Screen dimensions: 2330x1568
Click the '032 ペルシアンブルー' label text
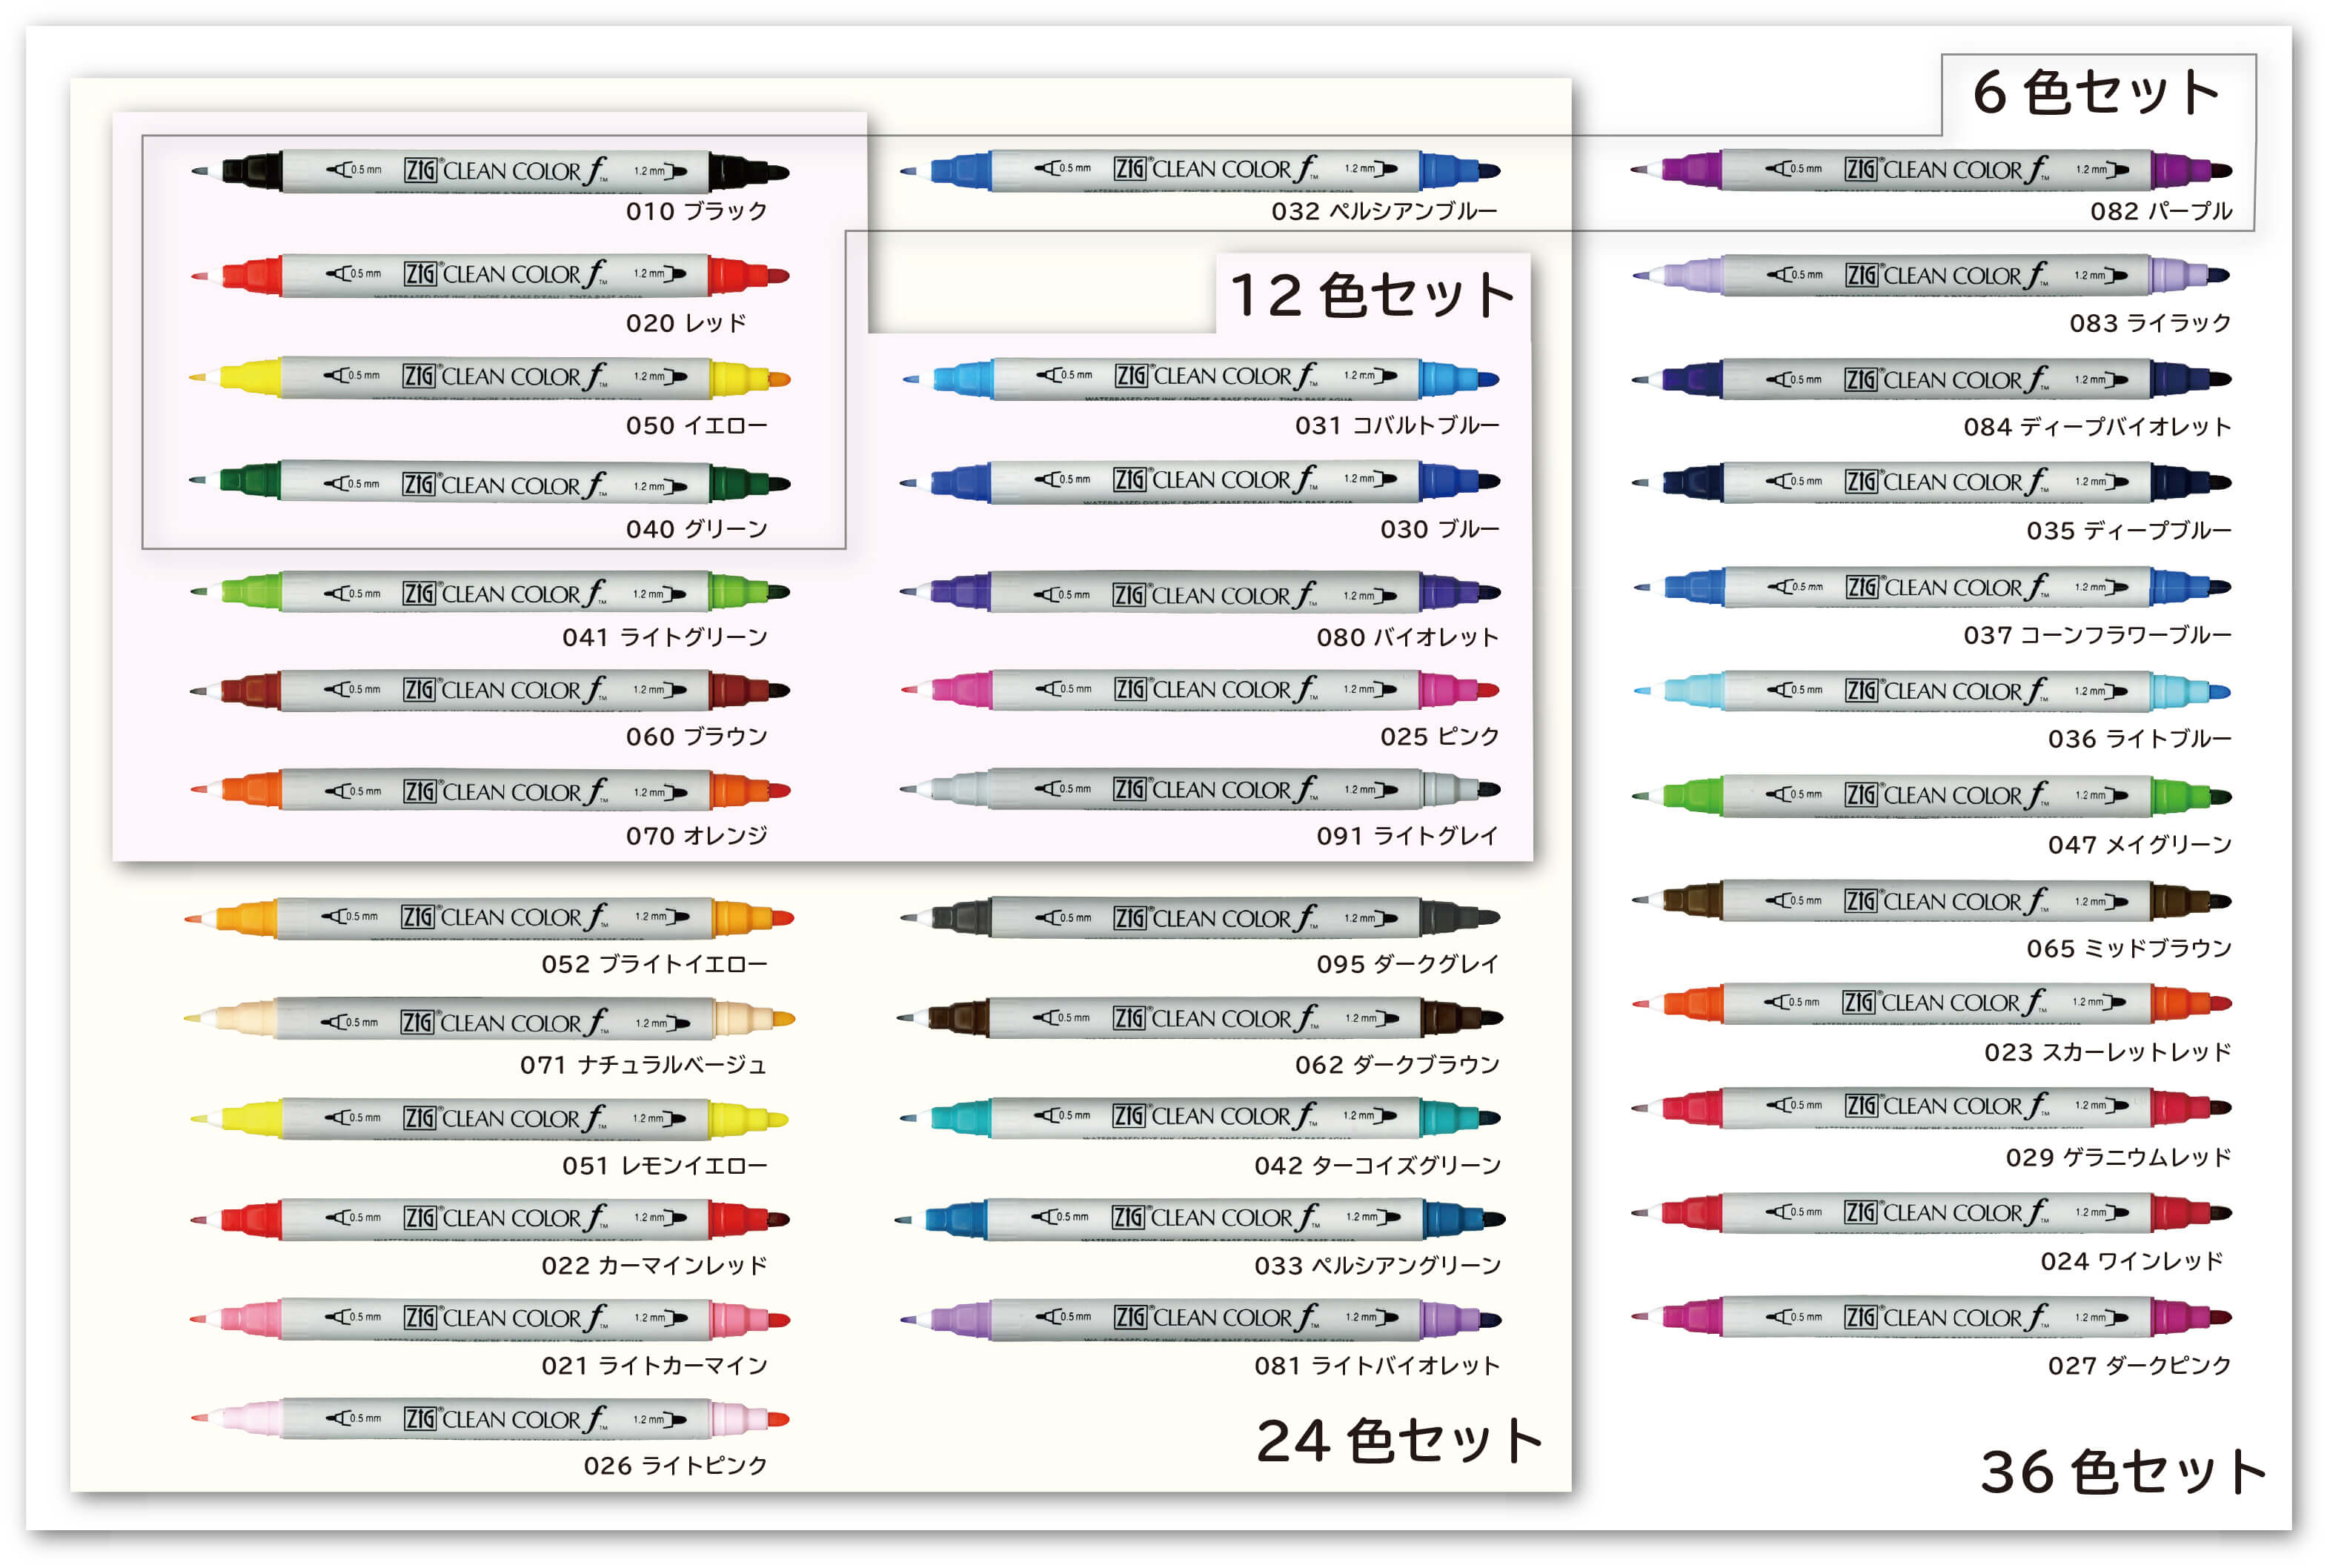(1385, 211)
